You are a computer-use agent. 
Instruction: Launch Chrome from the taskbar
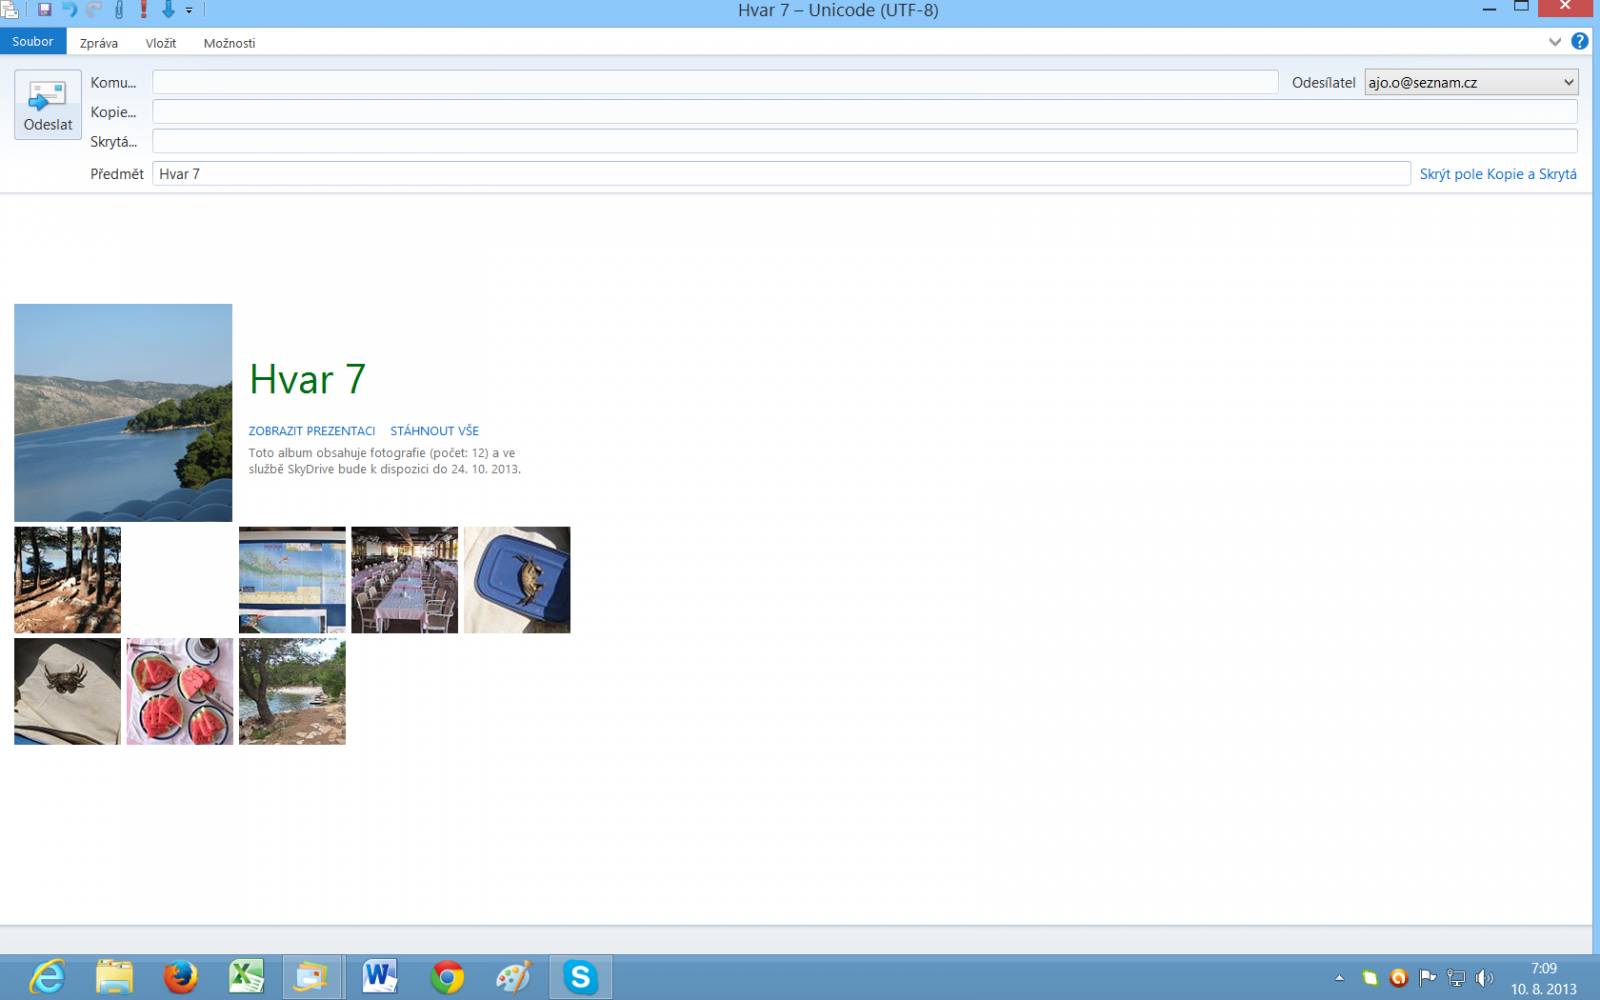pyautogui.click(x=447, y=977)
